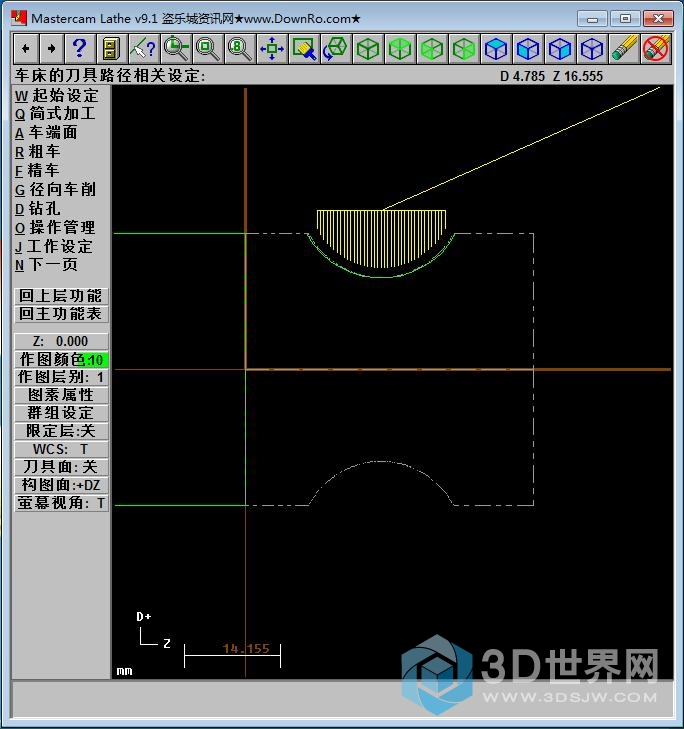
Task: Click the magnifier with green square icon
Action: click(207, 48)
